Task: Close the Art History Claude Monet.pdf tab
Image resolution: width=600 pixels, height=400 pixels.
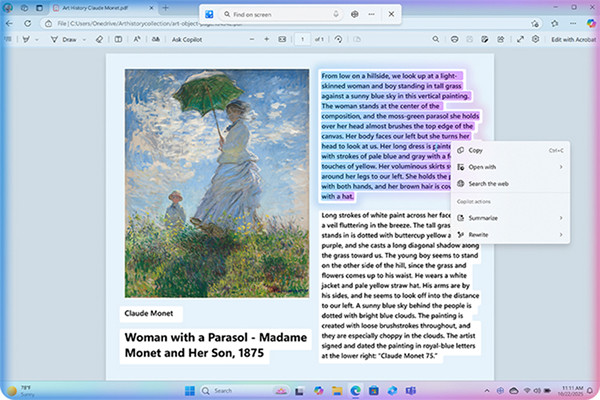Action: pos(151,8)
